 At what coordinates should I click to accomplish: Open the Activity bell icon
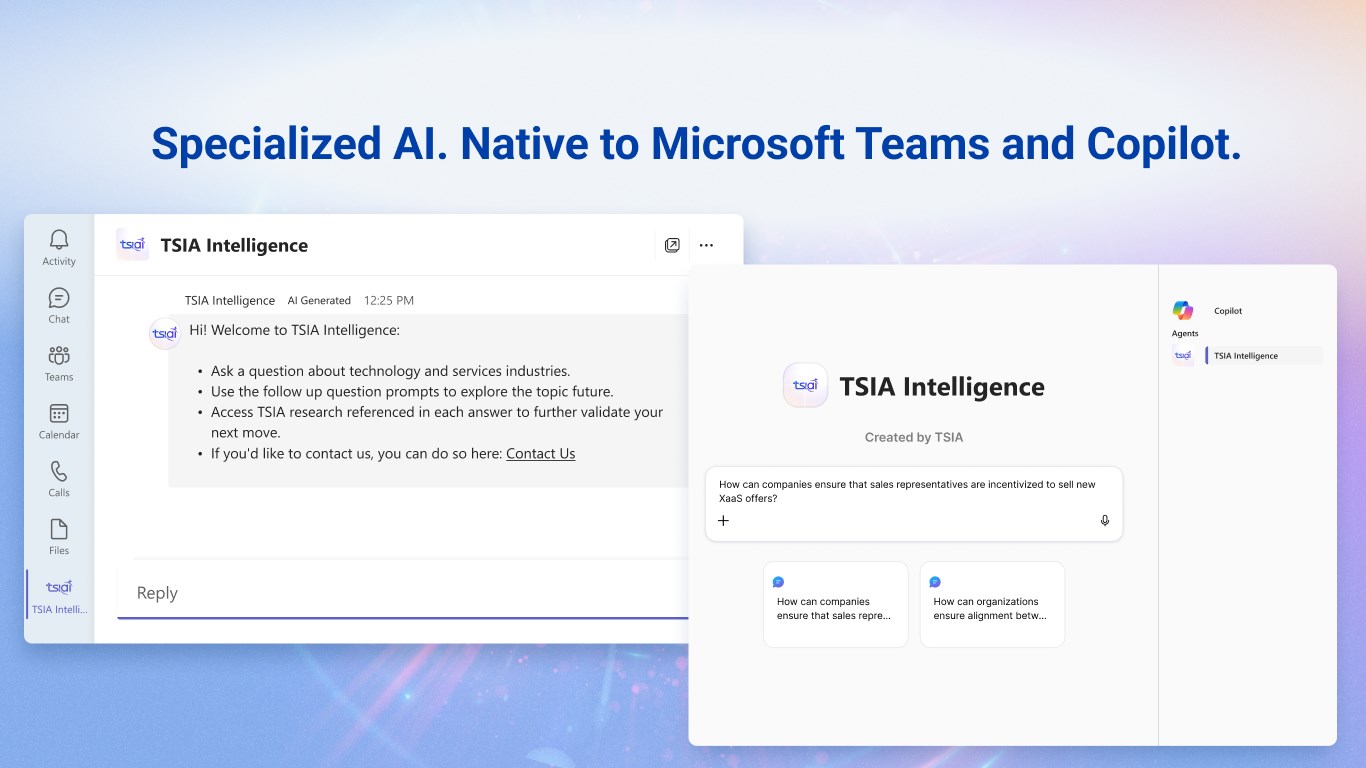(x=59, y=240)
